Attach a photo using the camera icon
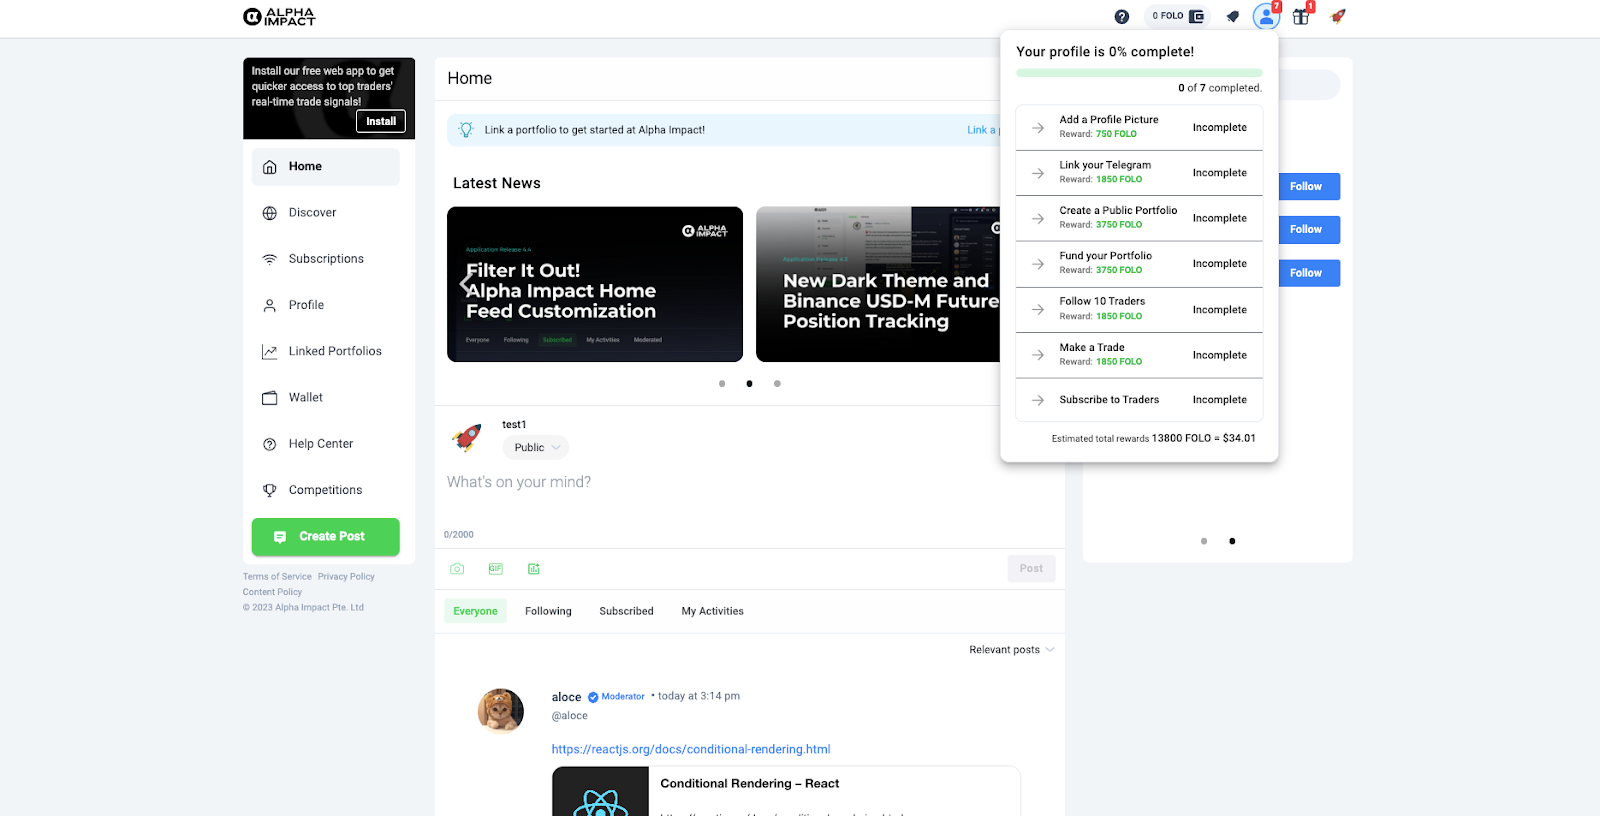This screenshot has width=1600, height=816. [457, 569]
